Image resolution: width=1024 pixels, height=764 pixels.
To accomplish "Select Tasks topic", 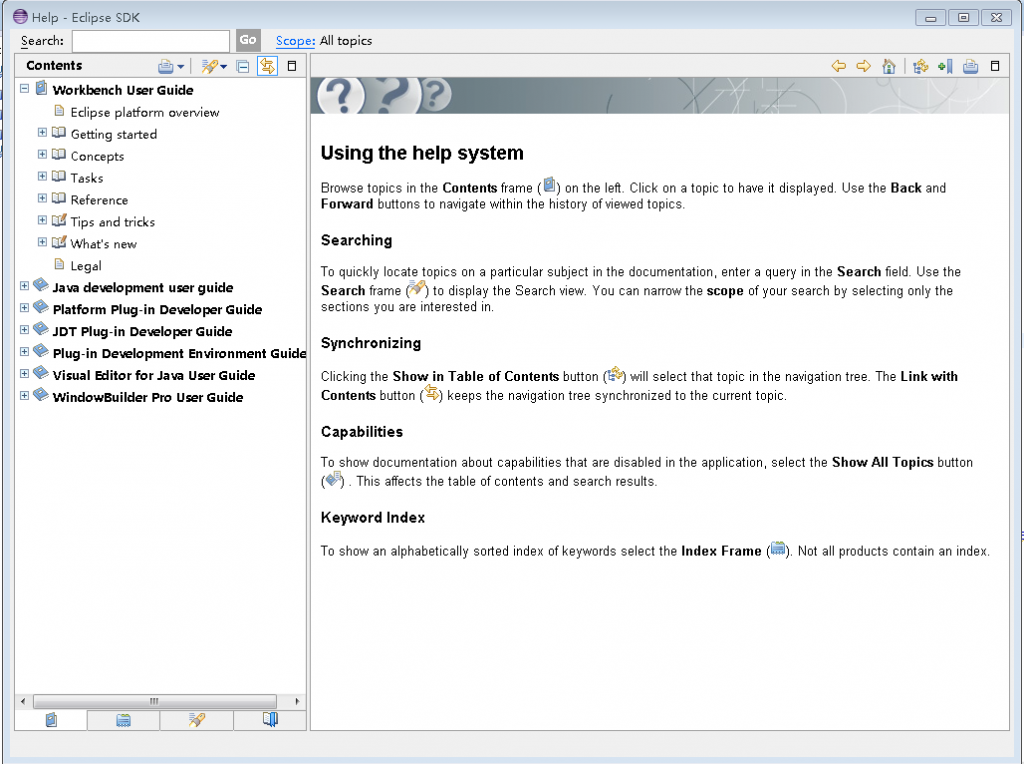I will (x=87, y=178).
